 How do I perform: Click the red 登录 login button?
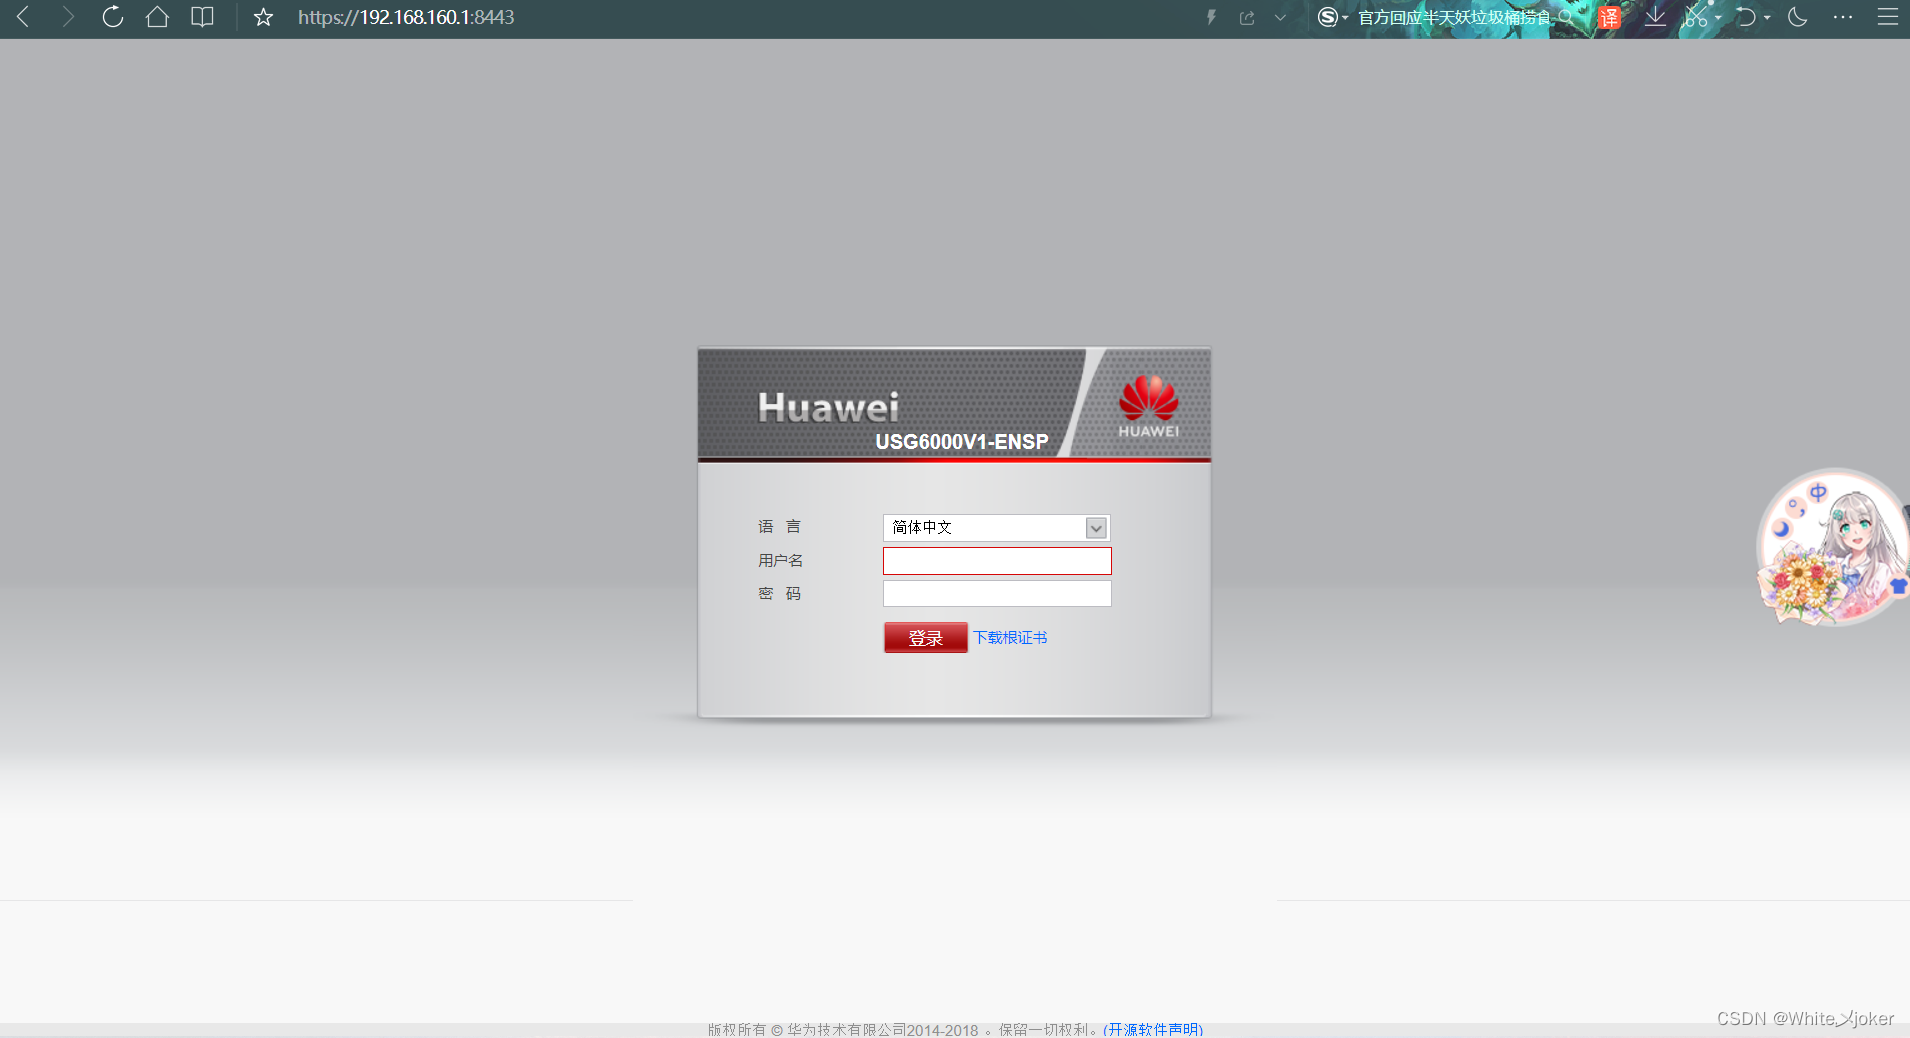(926, 638)
